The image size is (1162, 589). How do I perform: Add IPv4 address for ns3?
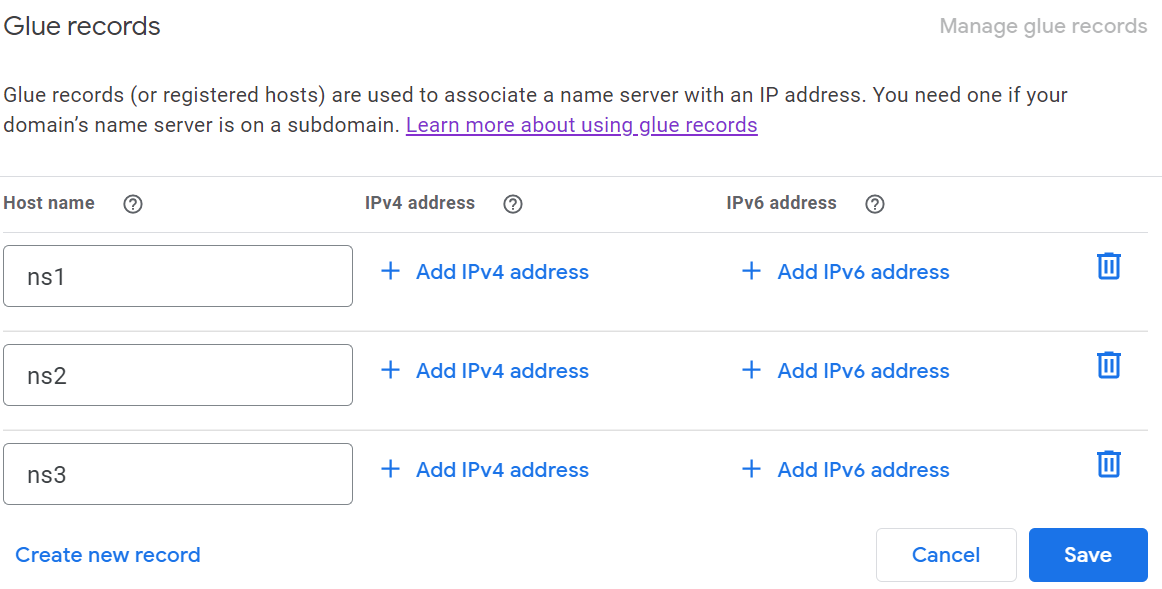coord(486,470)
